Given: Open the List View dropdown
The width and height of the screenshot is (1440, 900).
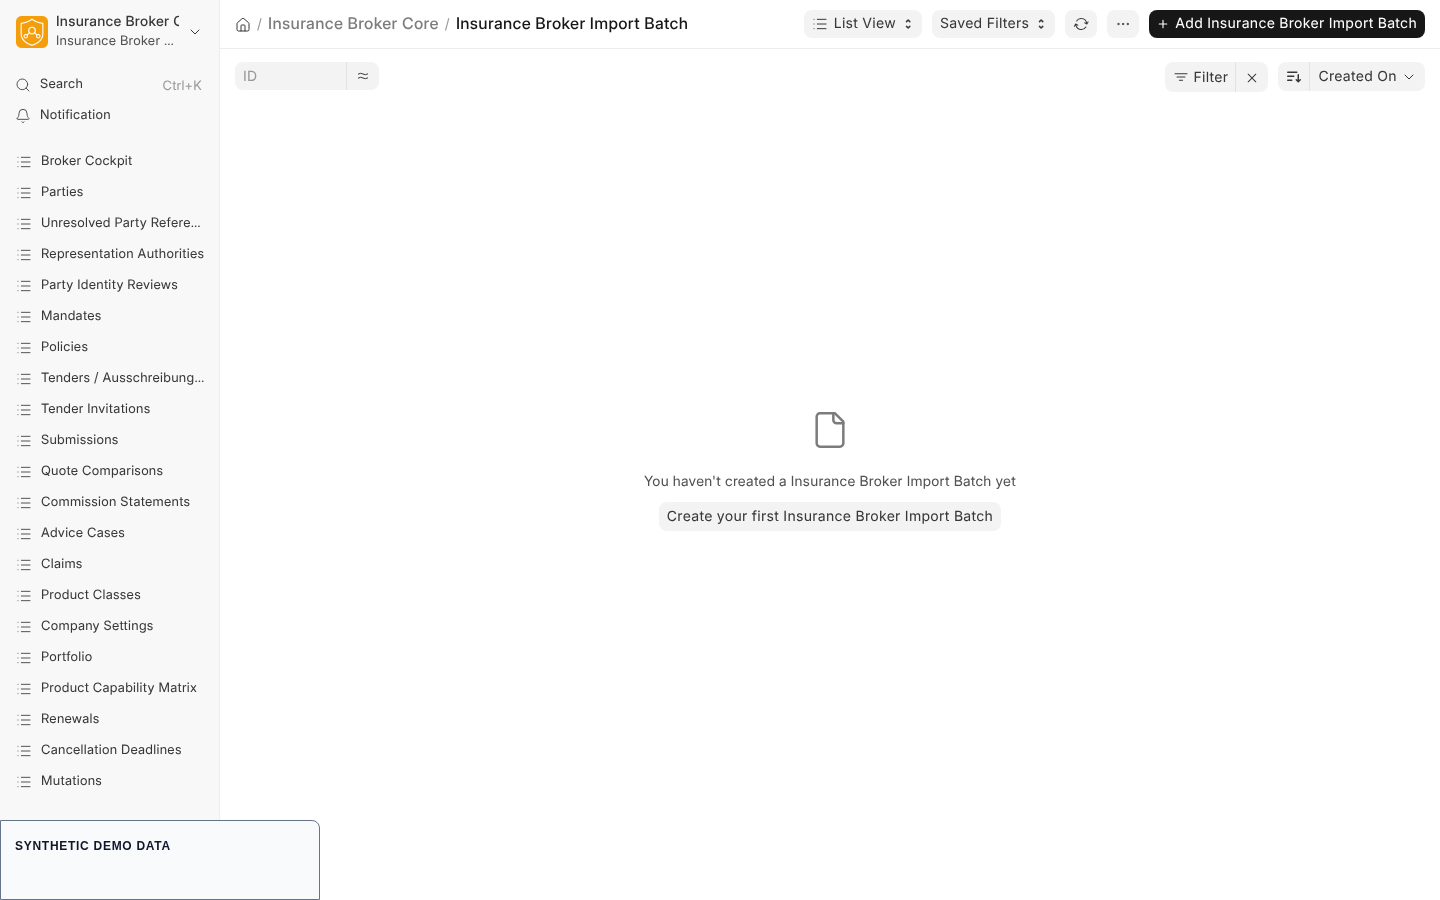Looking at the screenshot, I should (863, 24).
